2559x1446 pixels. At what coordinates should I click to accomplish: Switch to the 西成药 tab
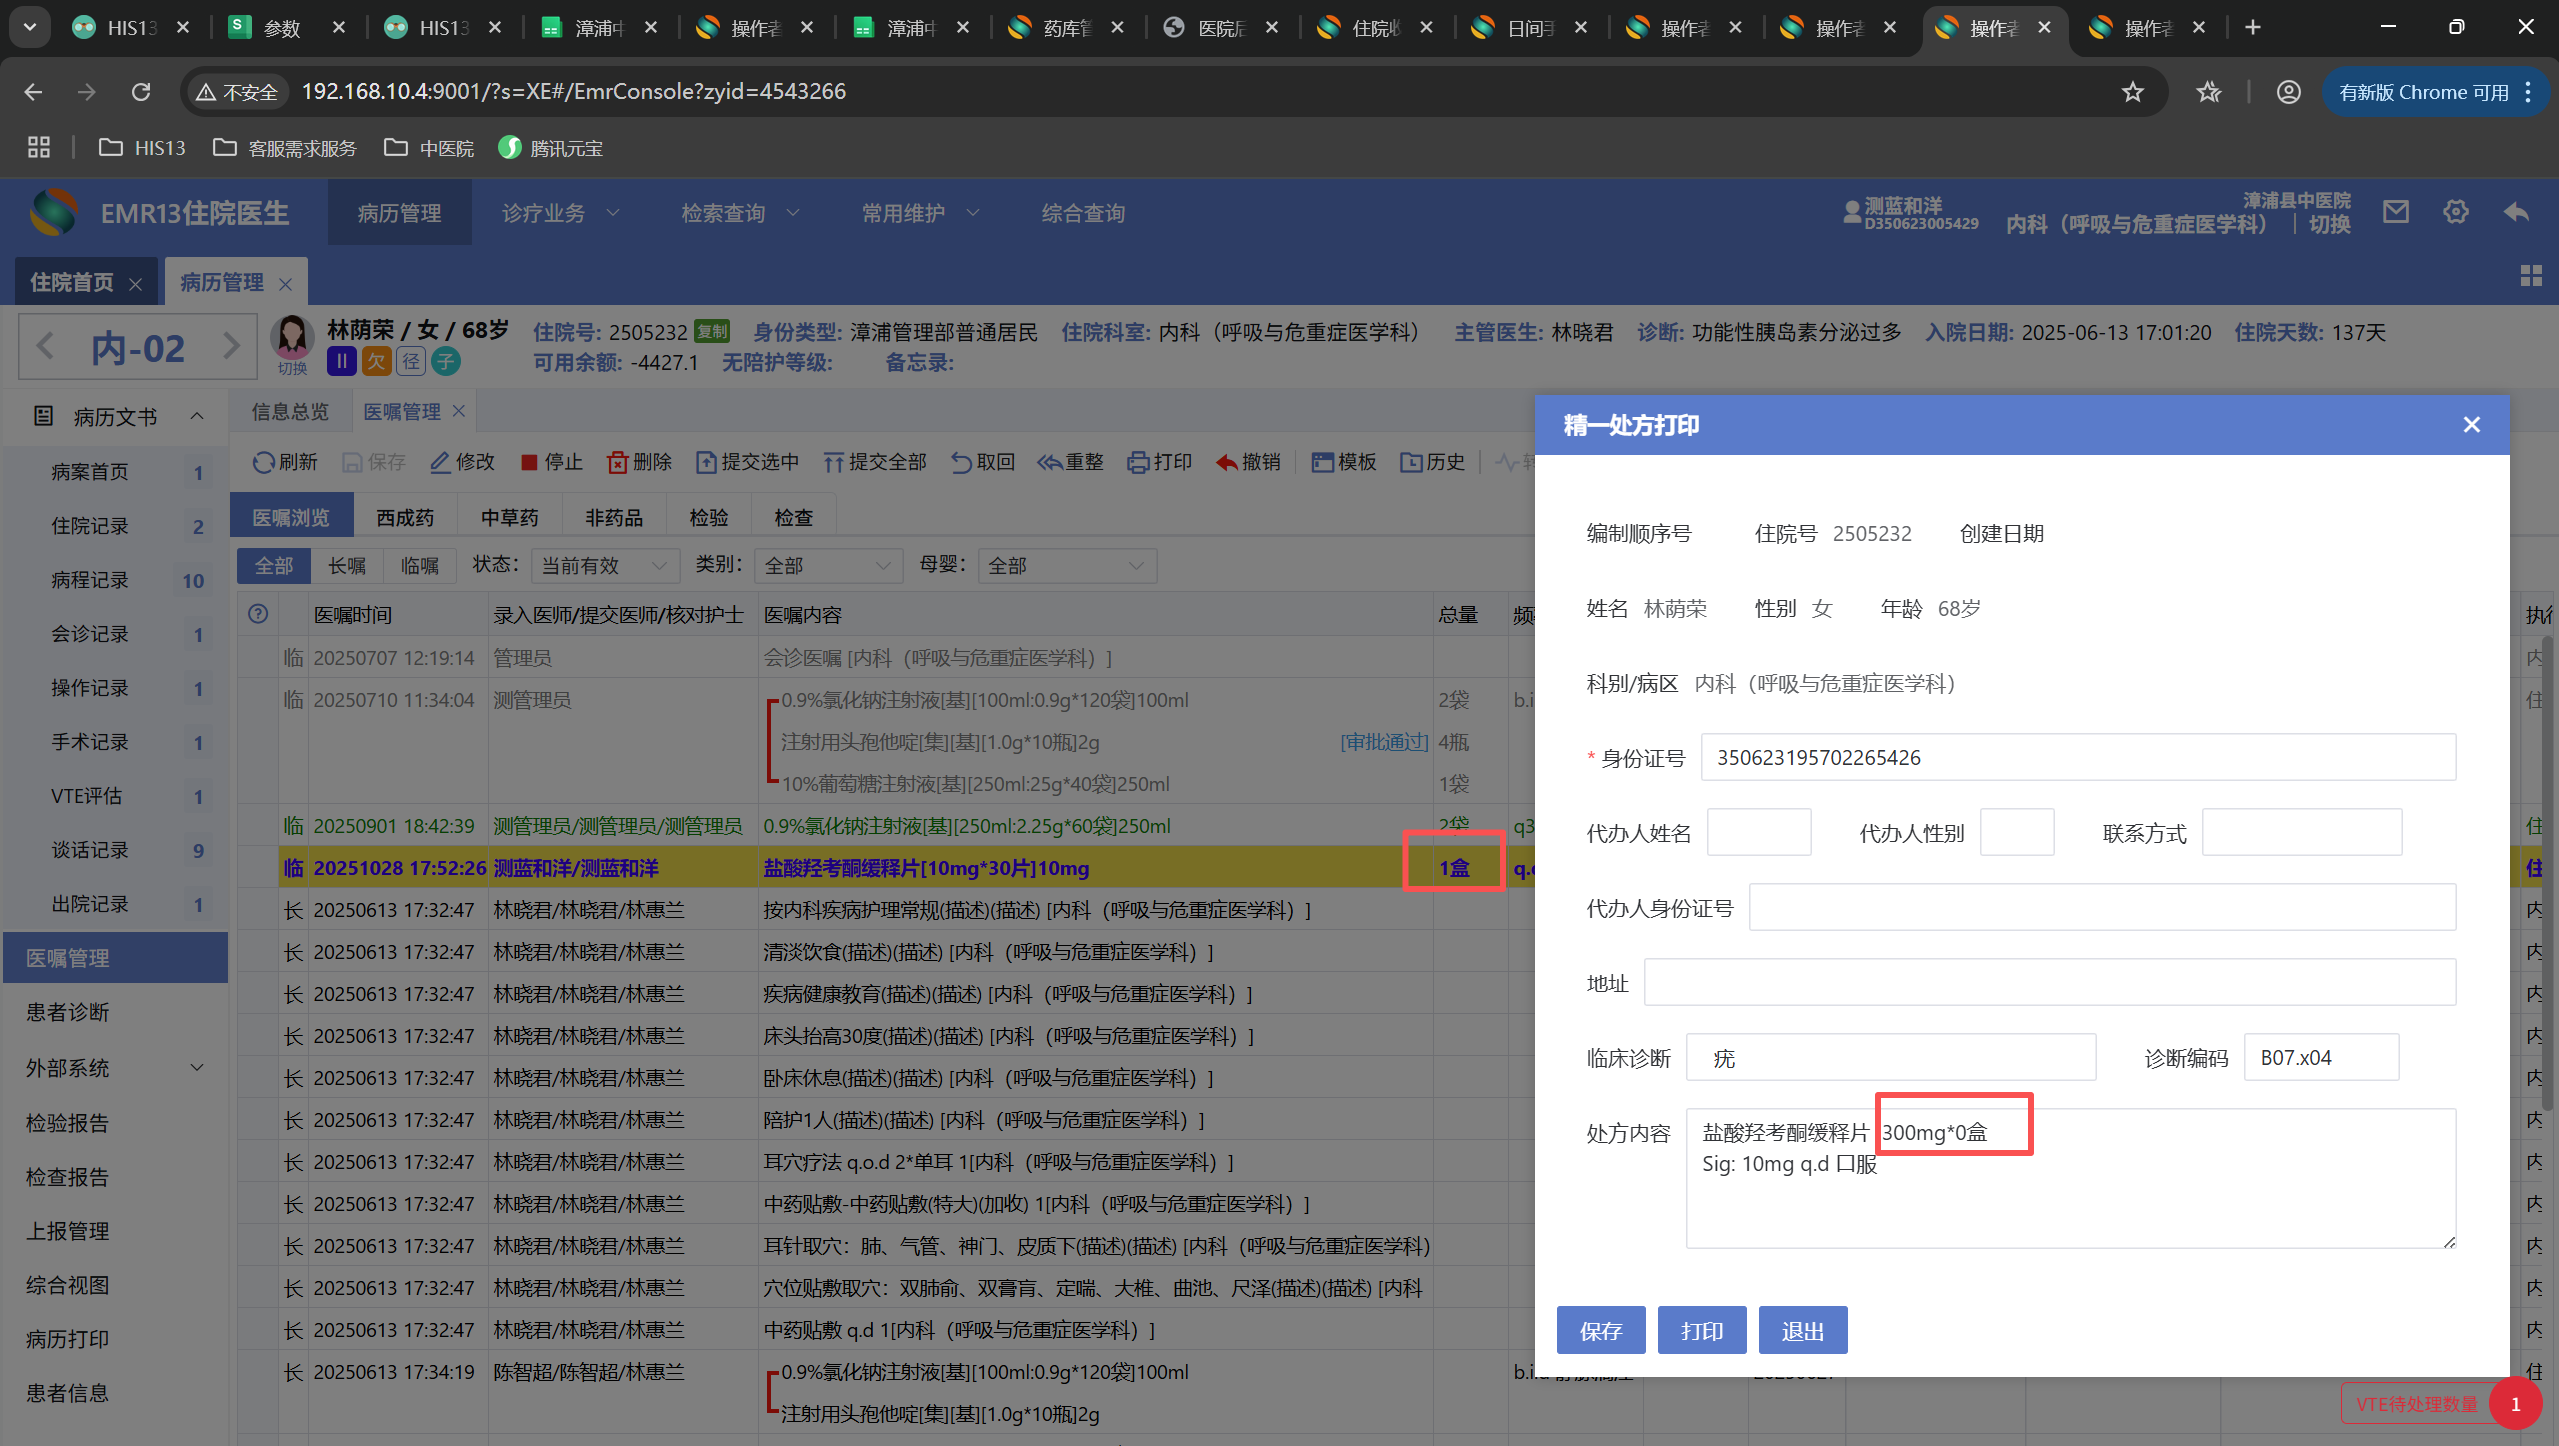click(405, 518)
